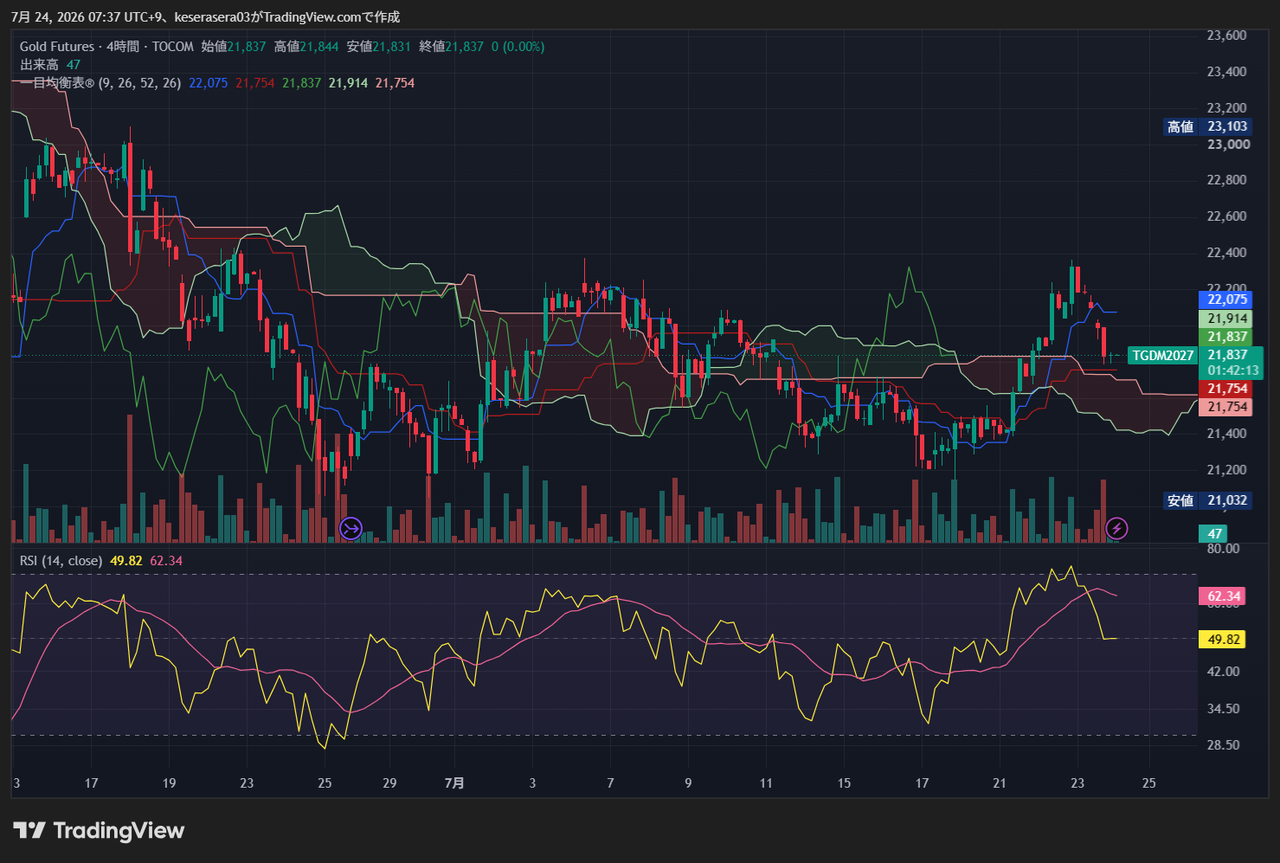Click the 22,400 price axis tick
The height and width of the screenshot is (863, 1280).
click(x=1226, y=252)
